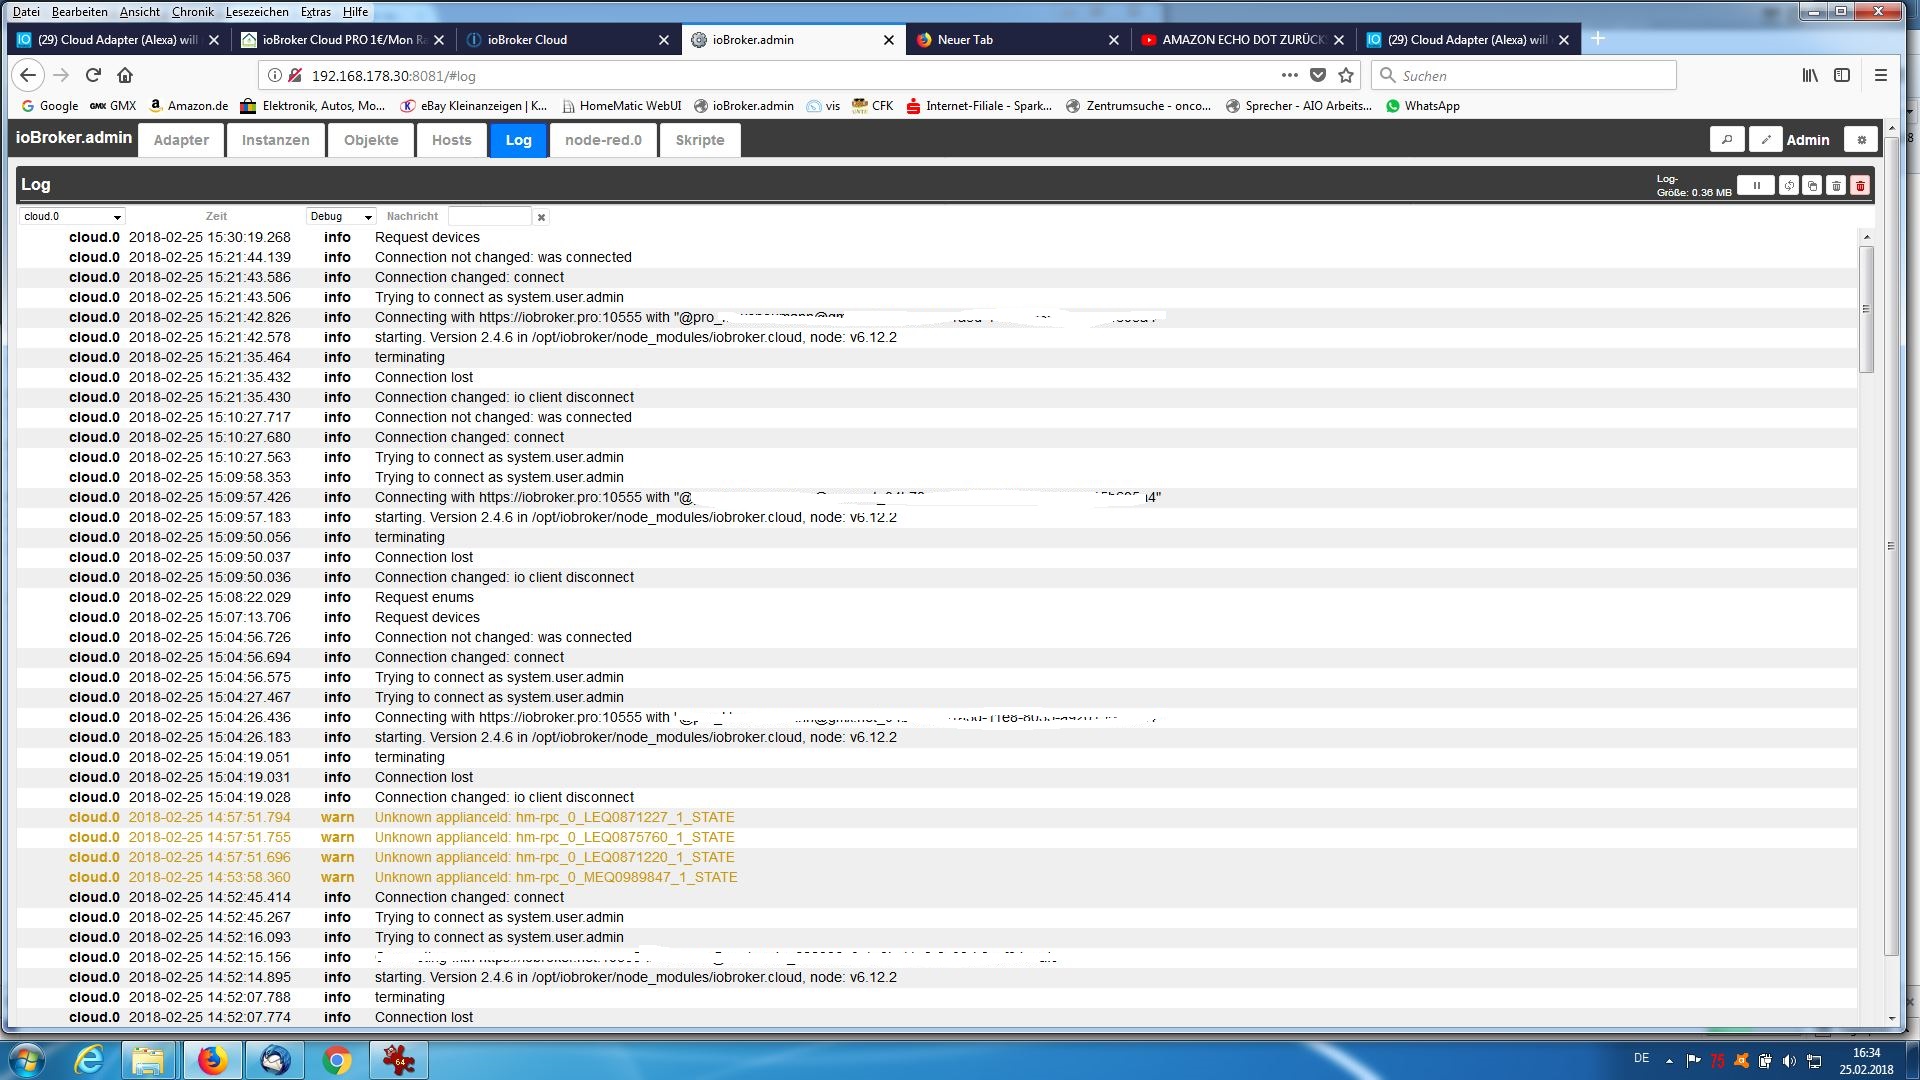Open HomeMatic WebUI bookmark
Viewport: 1920px width, 1080px height.
621,106
